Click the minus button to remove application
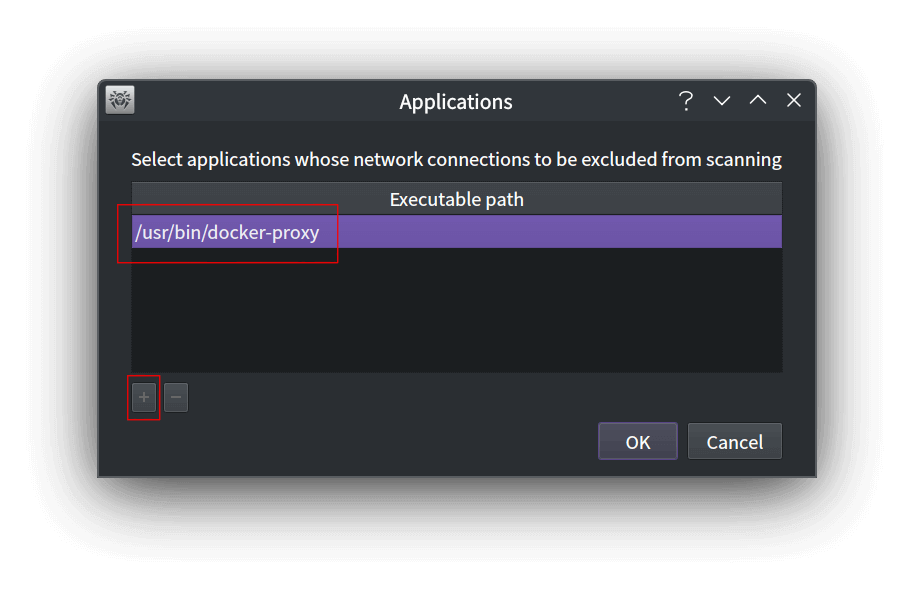The image size is (915, 594). pyautogui.click(x=176, y=397)
